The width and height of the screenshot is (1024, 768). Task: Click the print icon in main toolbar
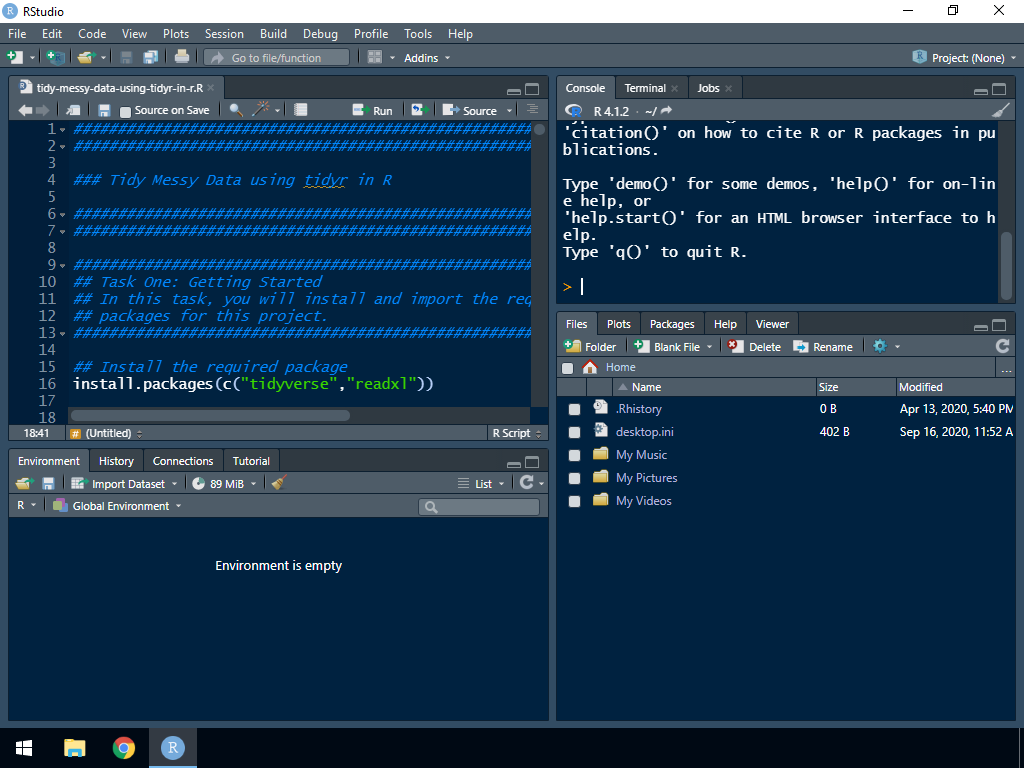point(182,58)
